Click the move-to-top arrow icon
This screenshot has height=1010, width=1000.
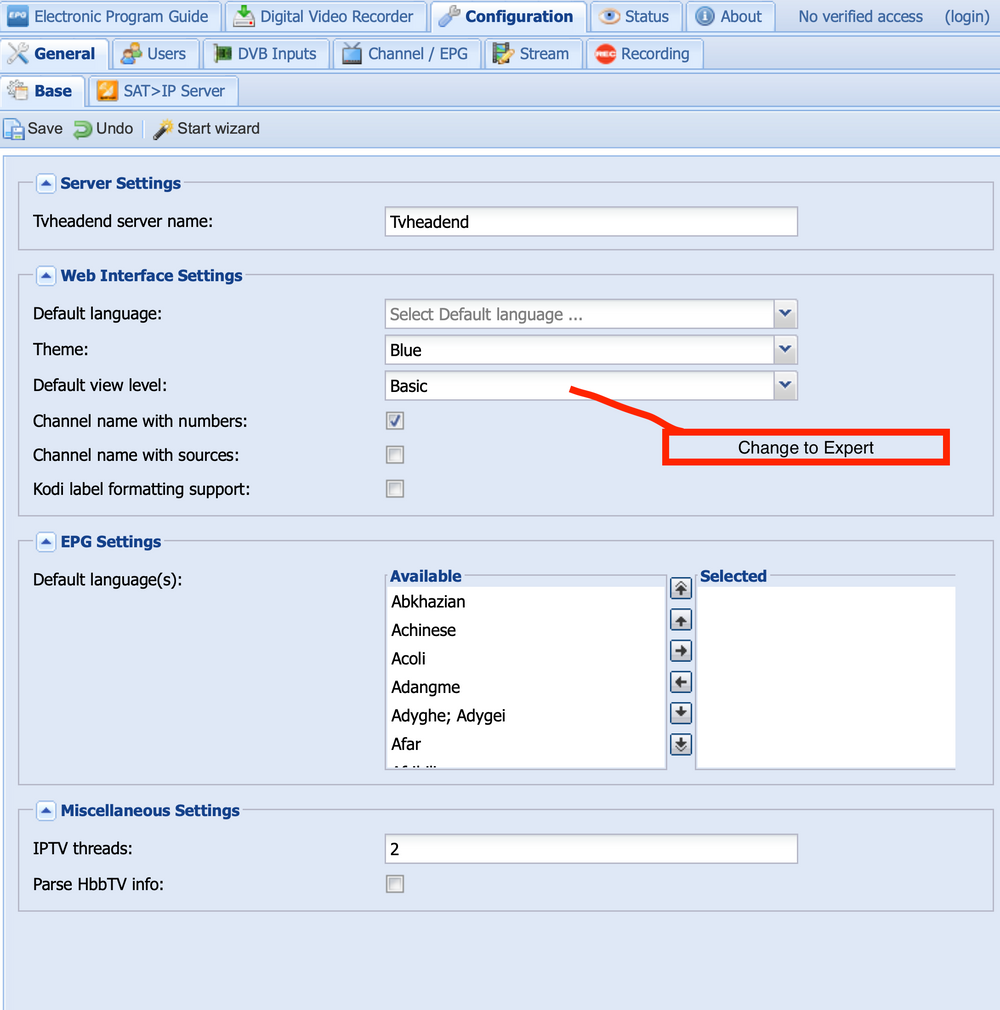(x=681, y=589)
